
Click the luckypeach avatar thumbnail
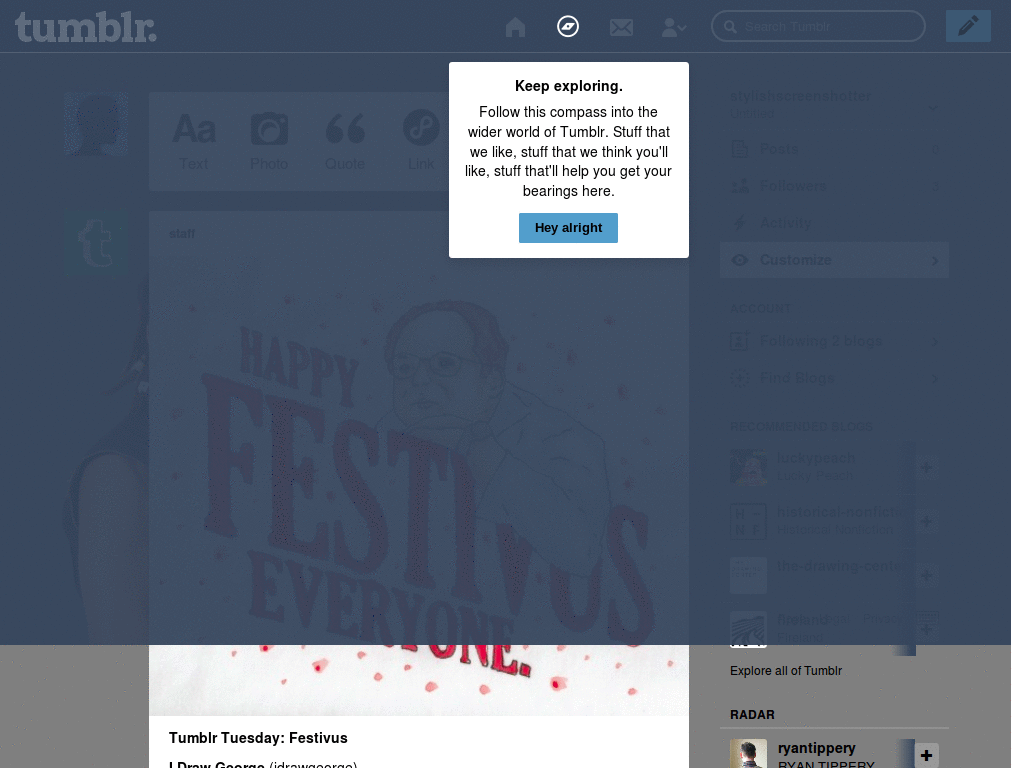[748, 467]
